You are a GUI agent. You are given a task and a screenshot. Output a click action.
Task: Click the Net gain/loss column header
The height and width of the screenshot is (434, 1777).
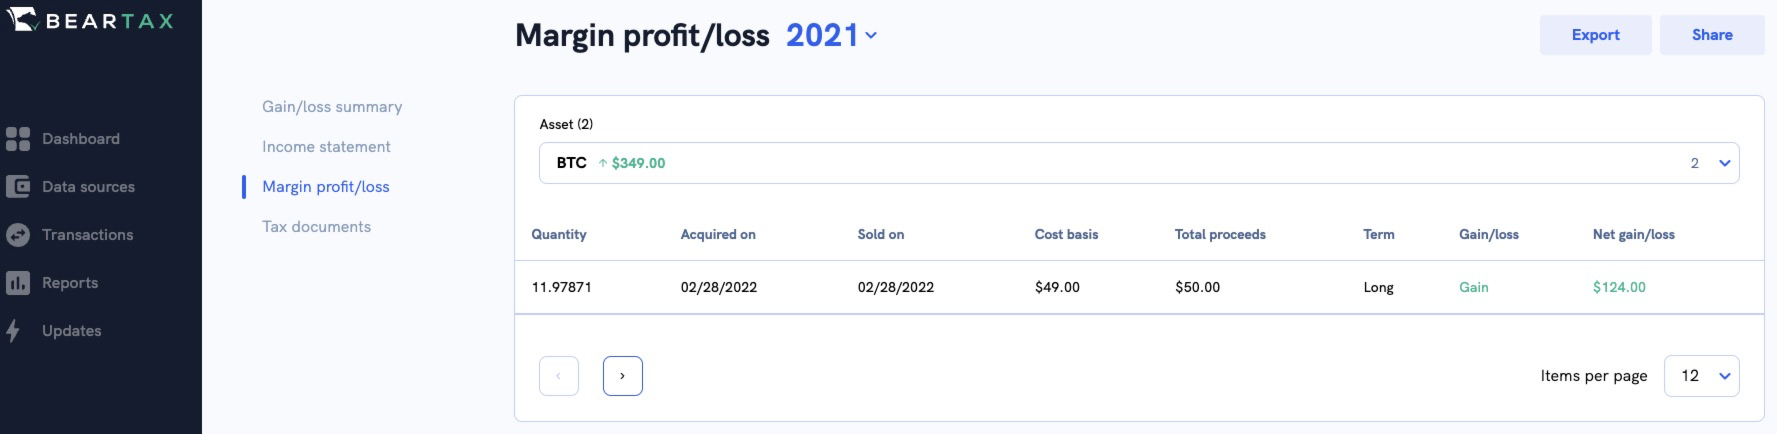click(1633, 235)
